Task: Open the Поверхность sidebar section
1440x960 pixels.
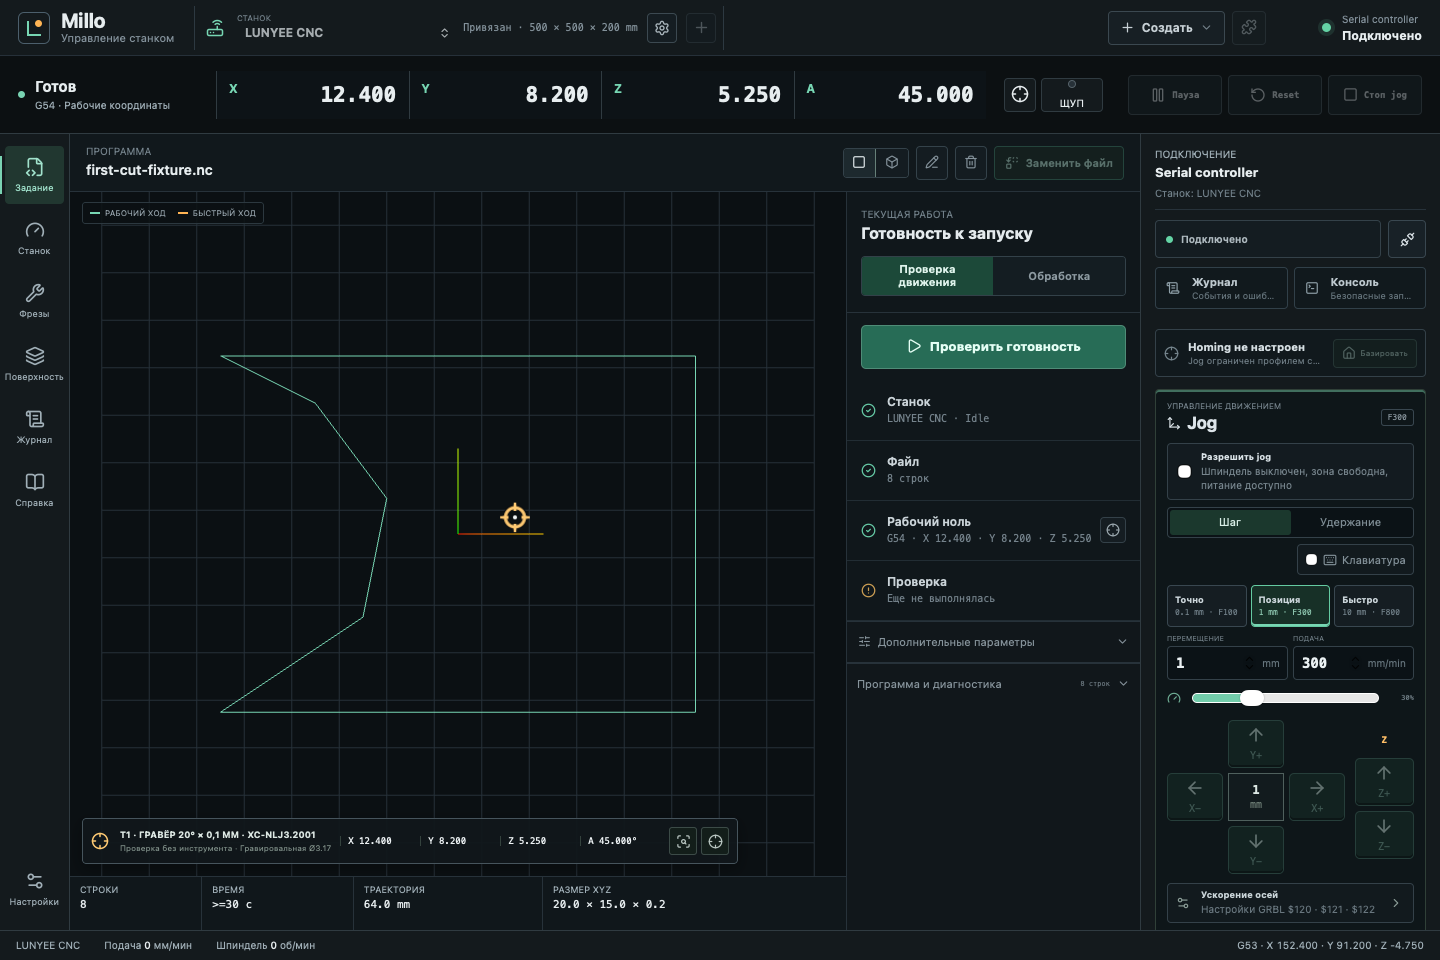Action: click(34, 364)
